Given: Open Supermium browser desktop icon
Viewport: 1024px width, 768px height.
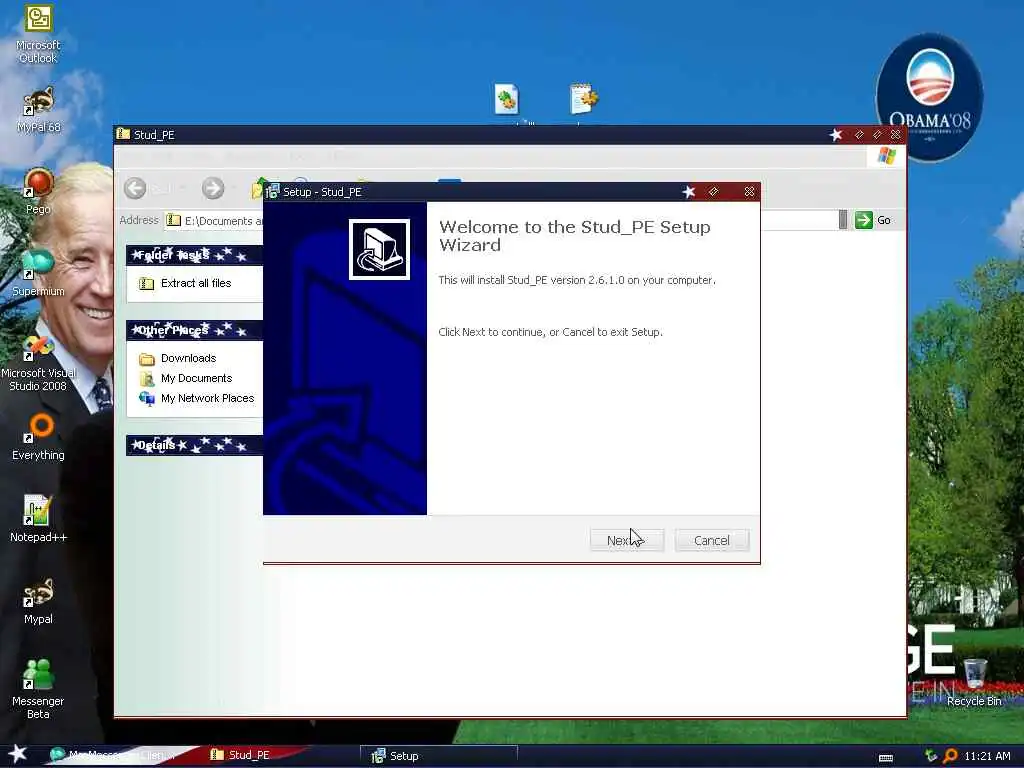Looking at the screenshot, I should pyautogui.click(x=38, y=273).
